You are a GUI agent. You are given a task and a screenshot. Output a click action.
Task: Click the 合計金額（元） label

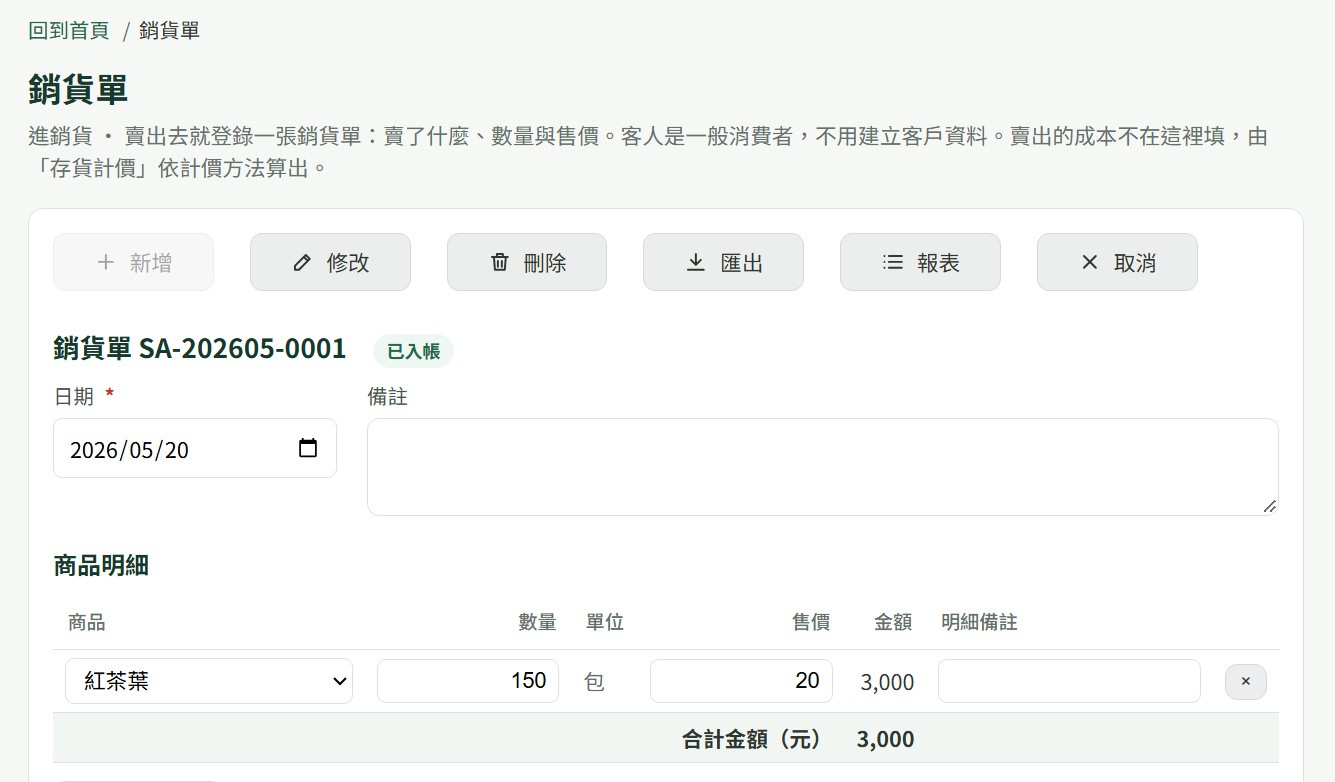click(x=752, y=739)
